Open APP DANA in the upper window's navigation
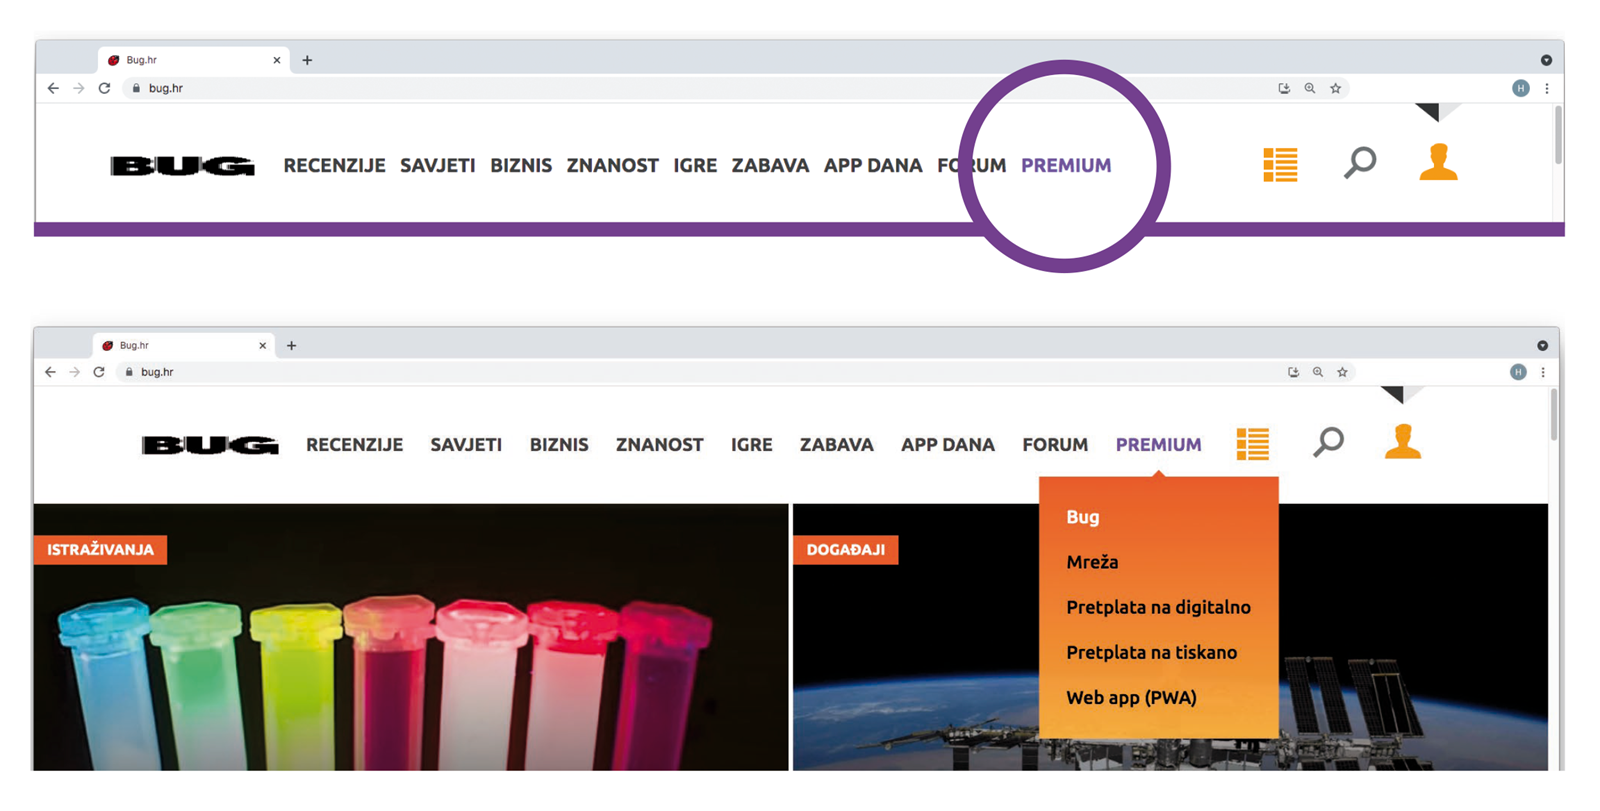The width and height of the screenshot is (1600, 811). (873, 166)
